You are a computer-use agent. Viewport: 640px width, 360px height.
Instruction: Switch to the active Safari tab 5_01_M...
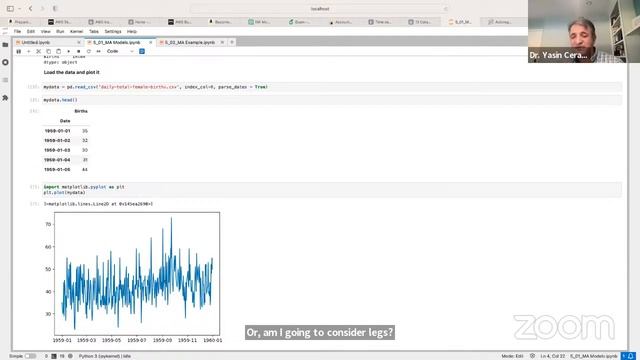[x=461, y=22]
